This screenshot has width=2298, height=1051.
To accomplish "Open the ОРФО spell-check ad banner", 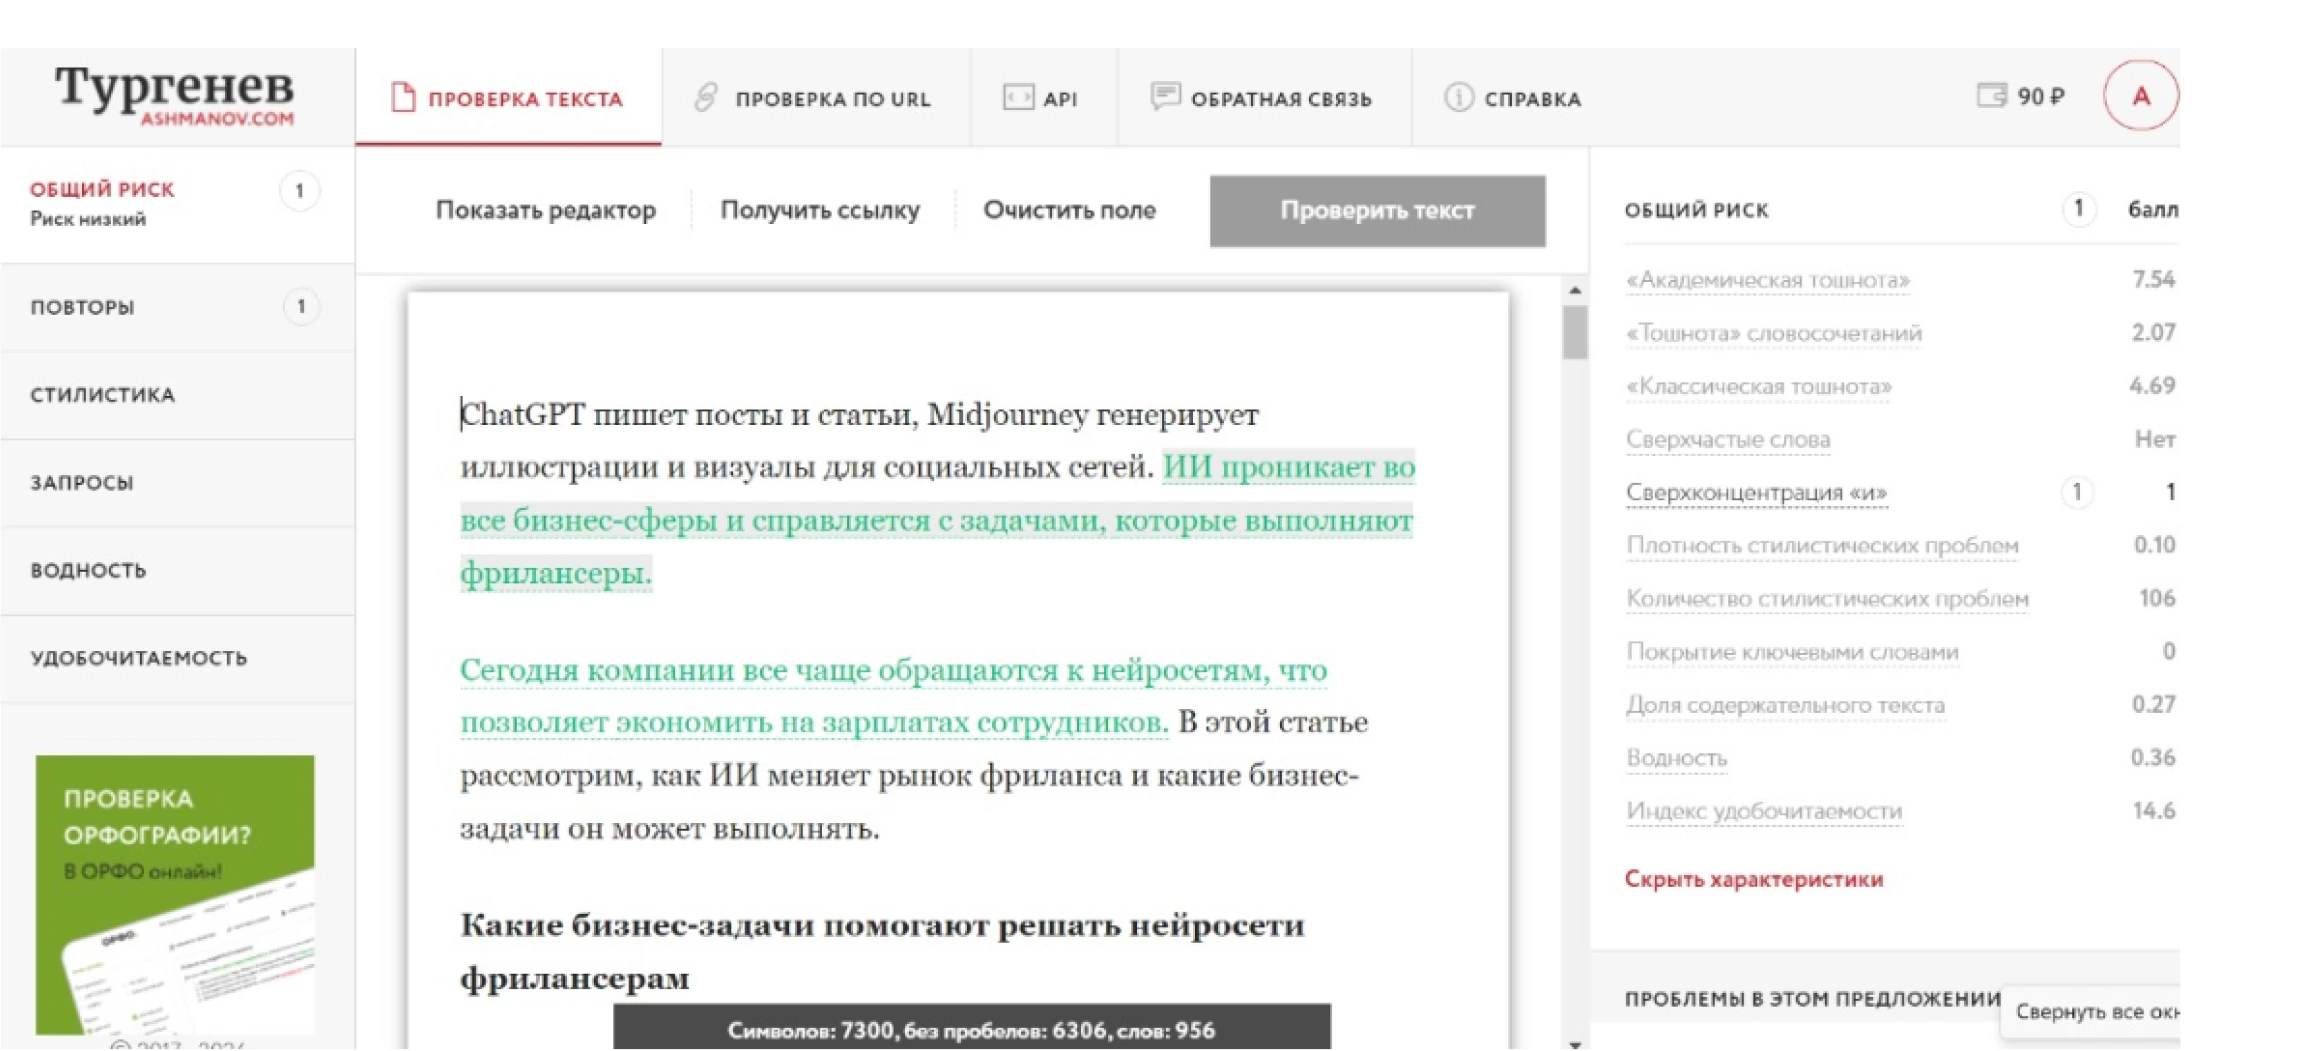I will 175,894.
